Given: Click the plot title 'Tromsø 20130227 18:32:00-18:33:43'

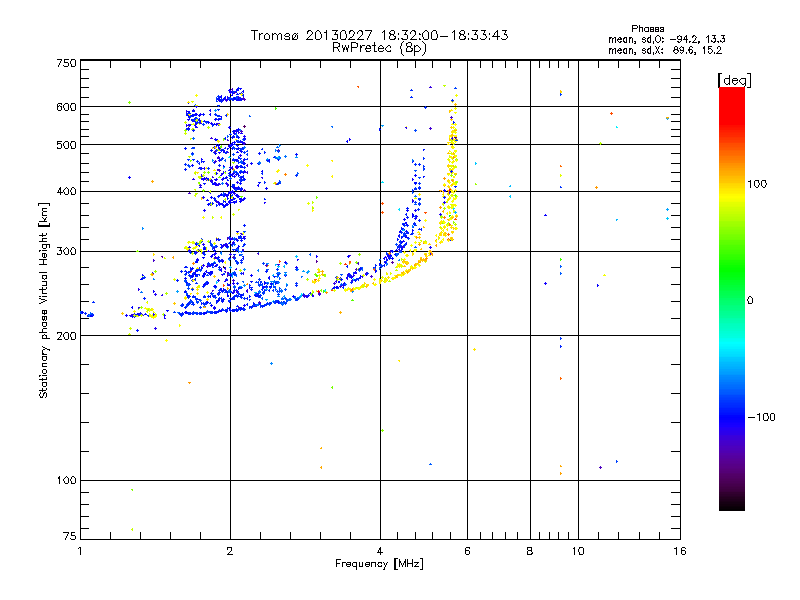Looking at the screenshot, I should pyautogui.click(x=379, y=35).
